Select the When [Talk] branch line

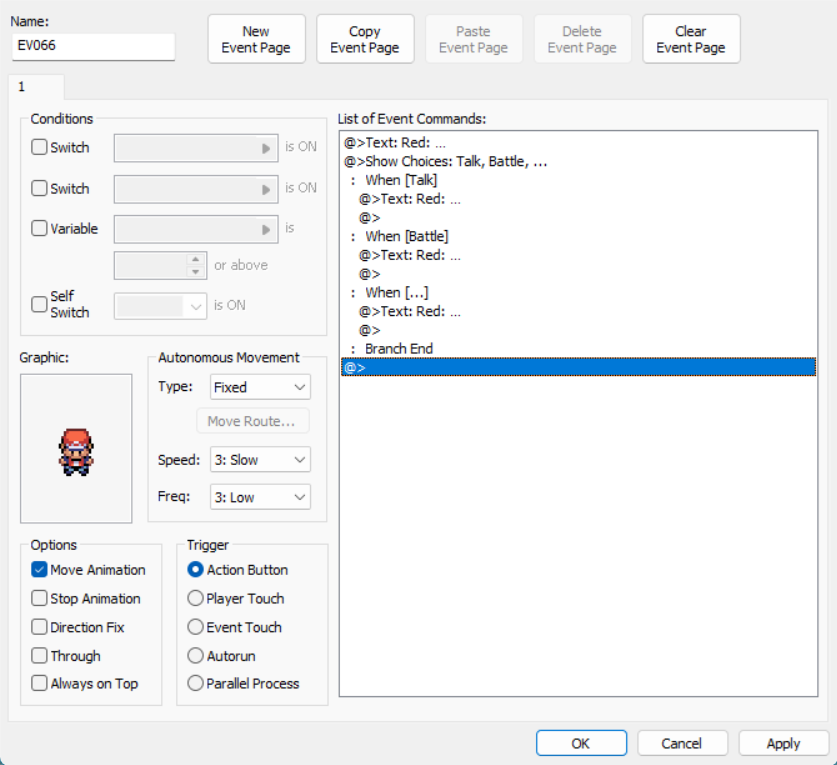click(x=578, y=180)
